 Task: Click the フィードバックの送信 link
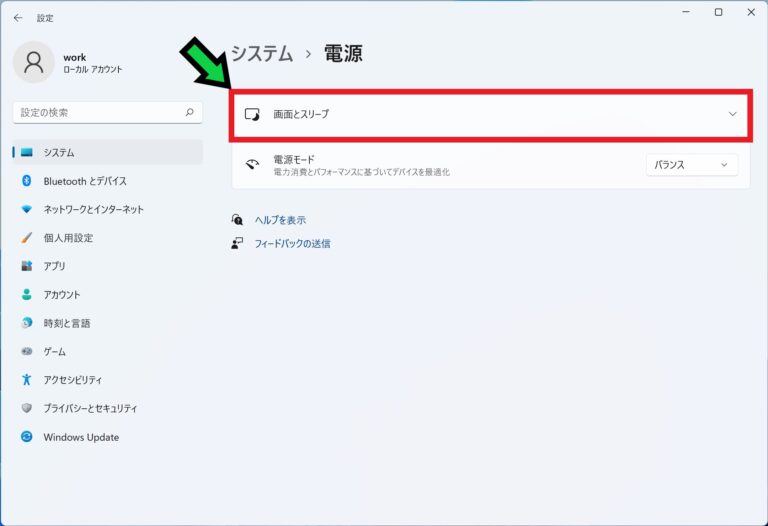point(292,243)
